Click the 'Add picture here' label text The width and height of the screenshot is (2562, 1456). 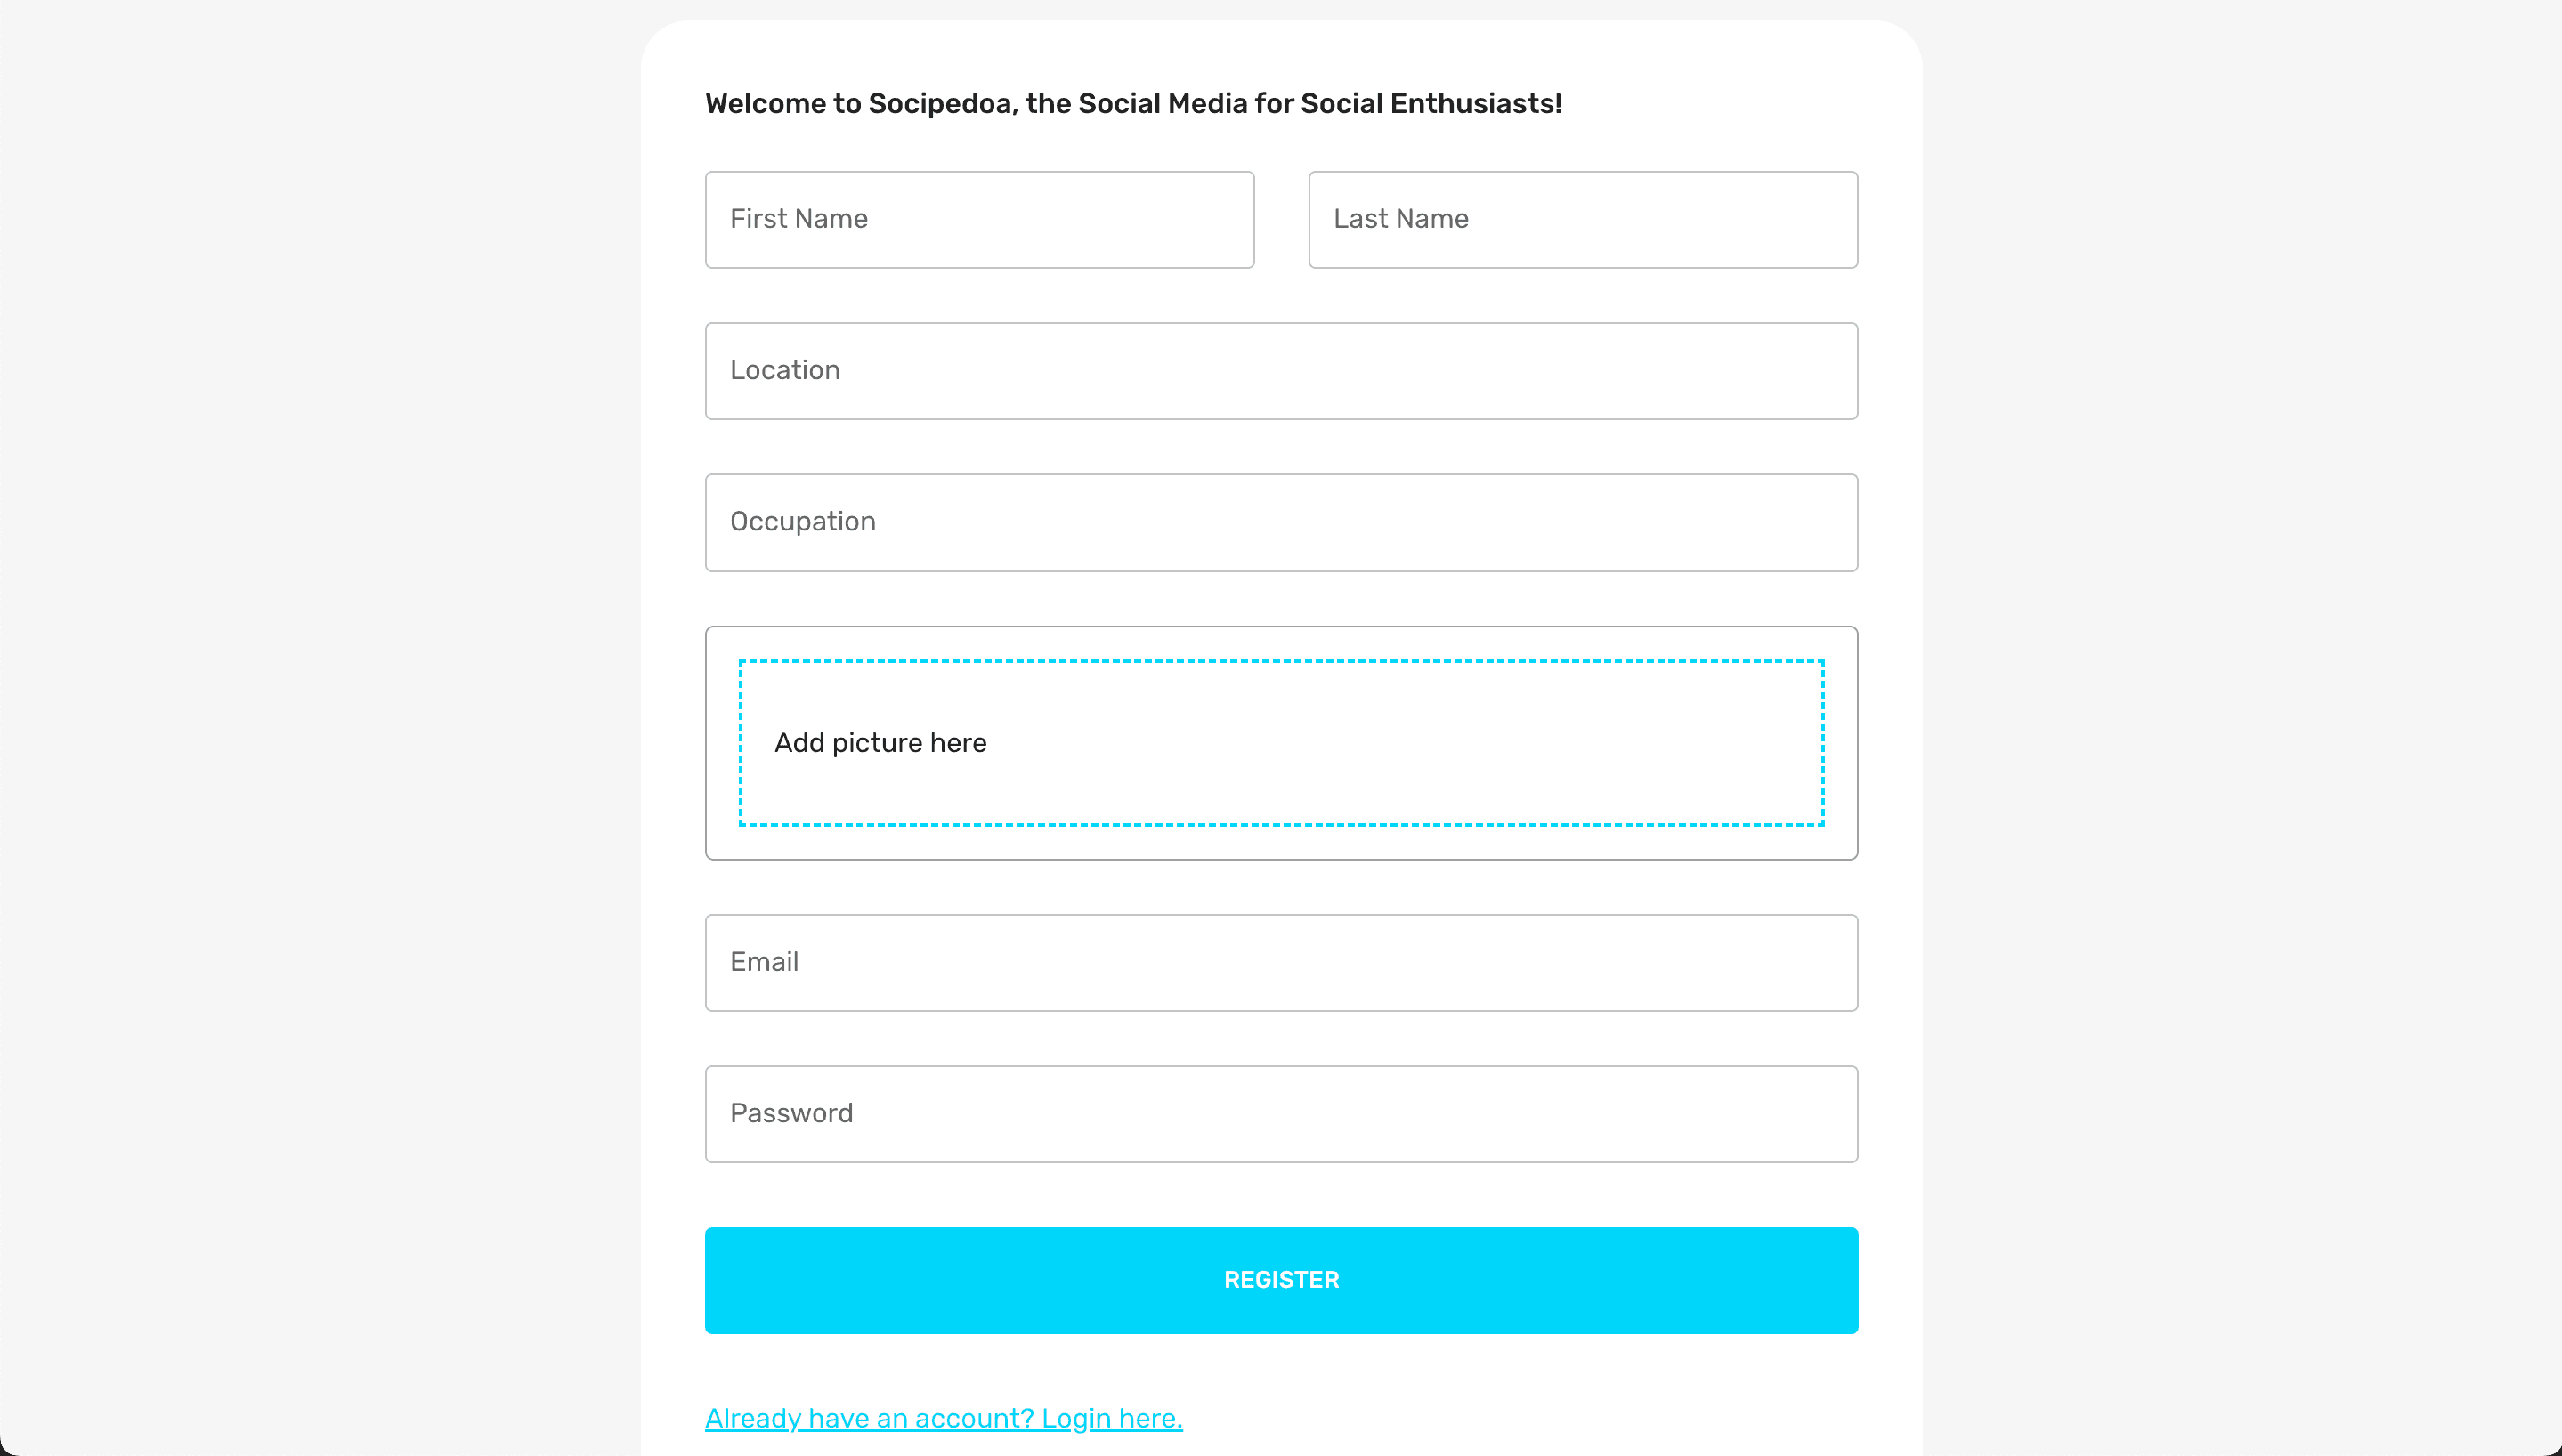880,743
